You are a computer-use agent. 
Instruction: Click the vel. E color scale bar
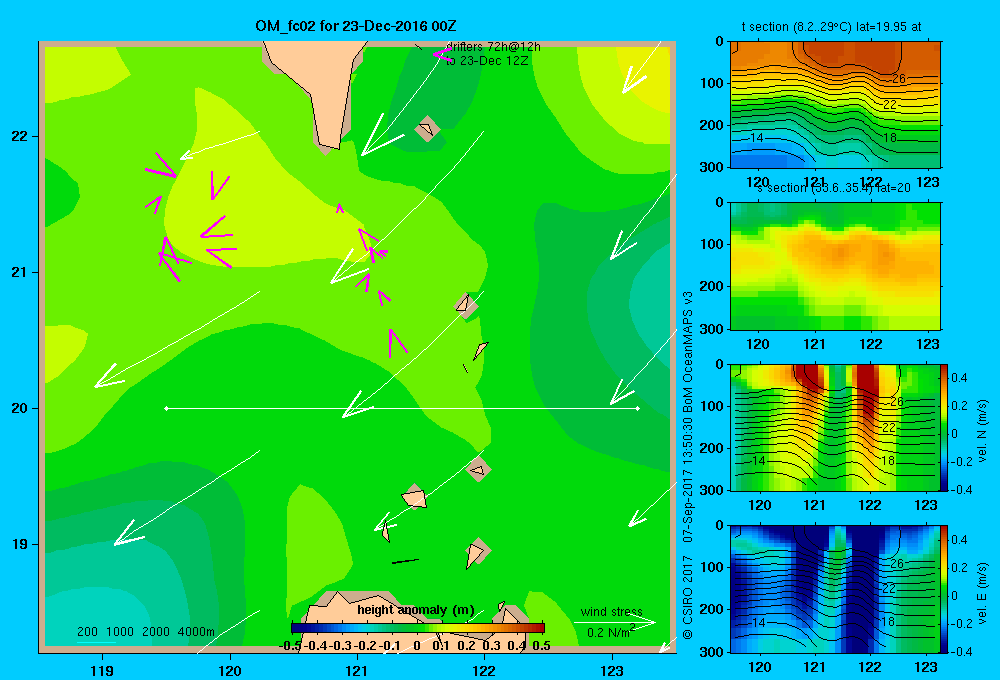945,589
